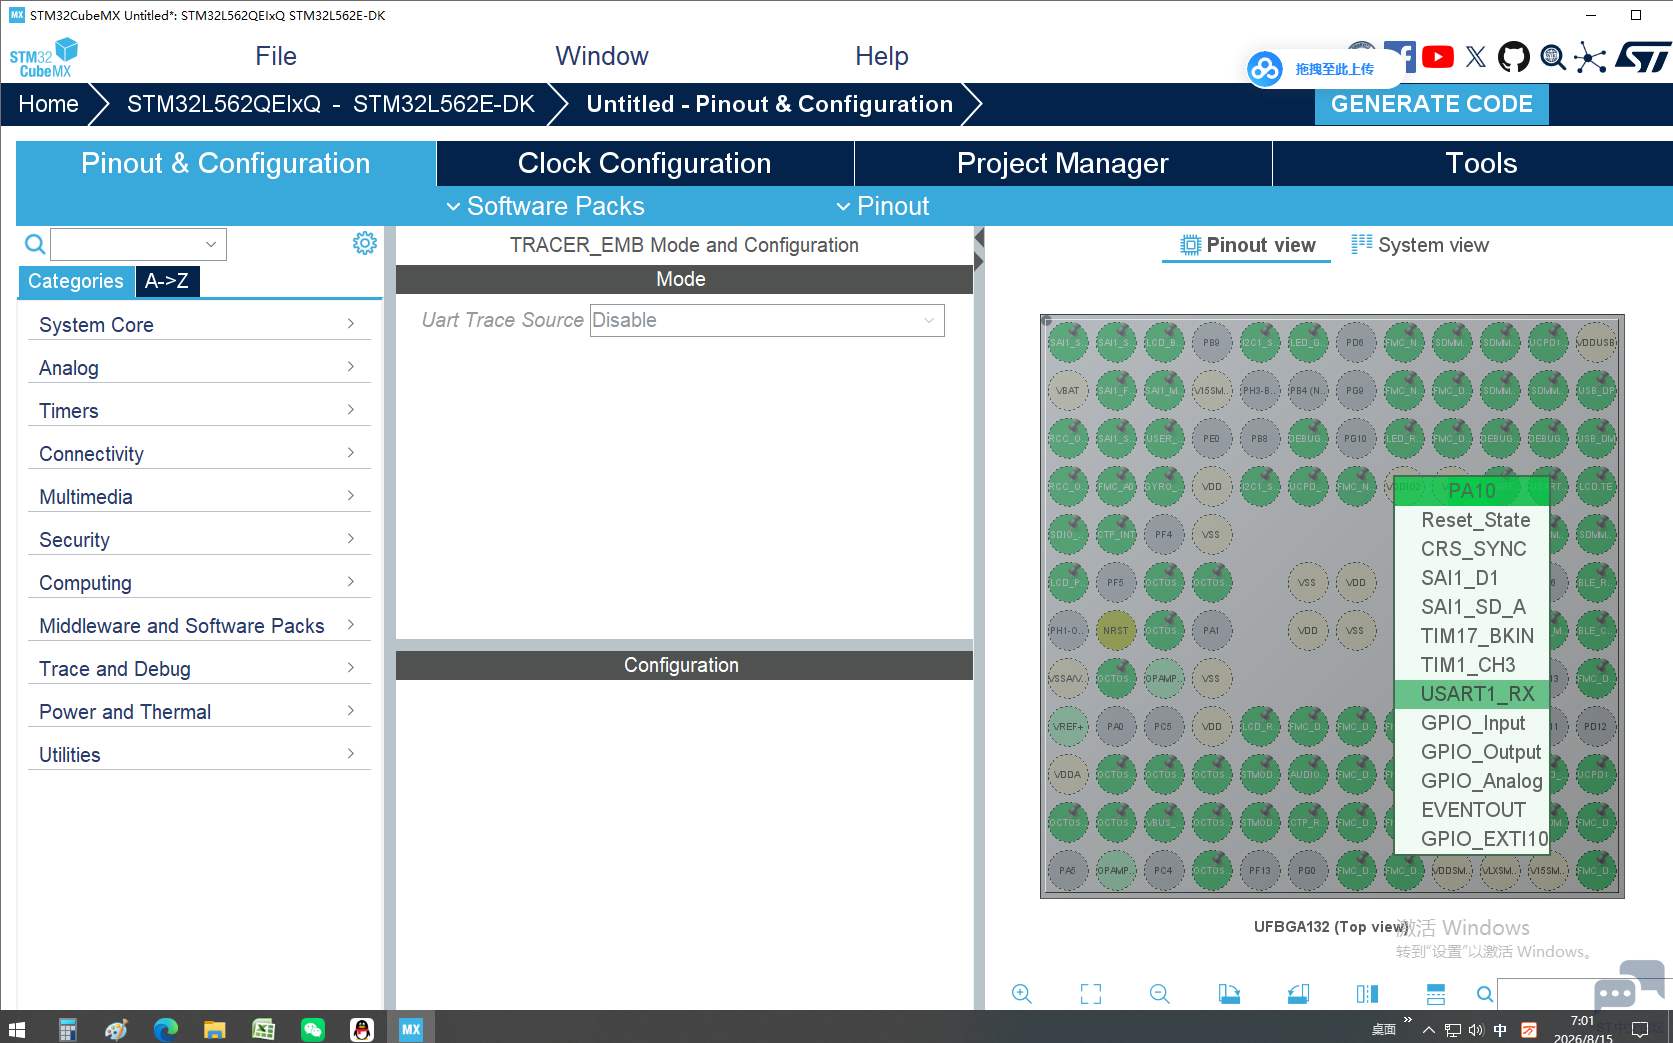
Task: Expand the Multimedia category
Action: click(199, 496)
